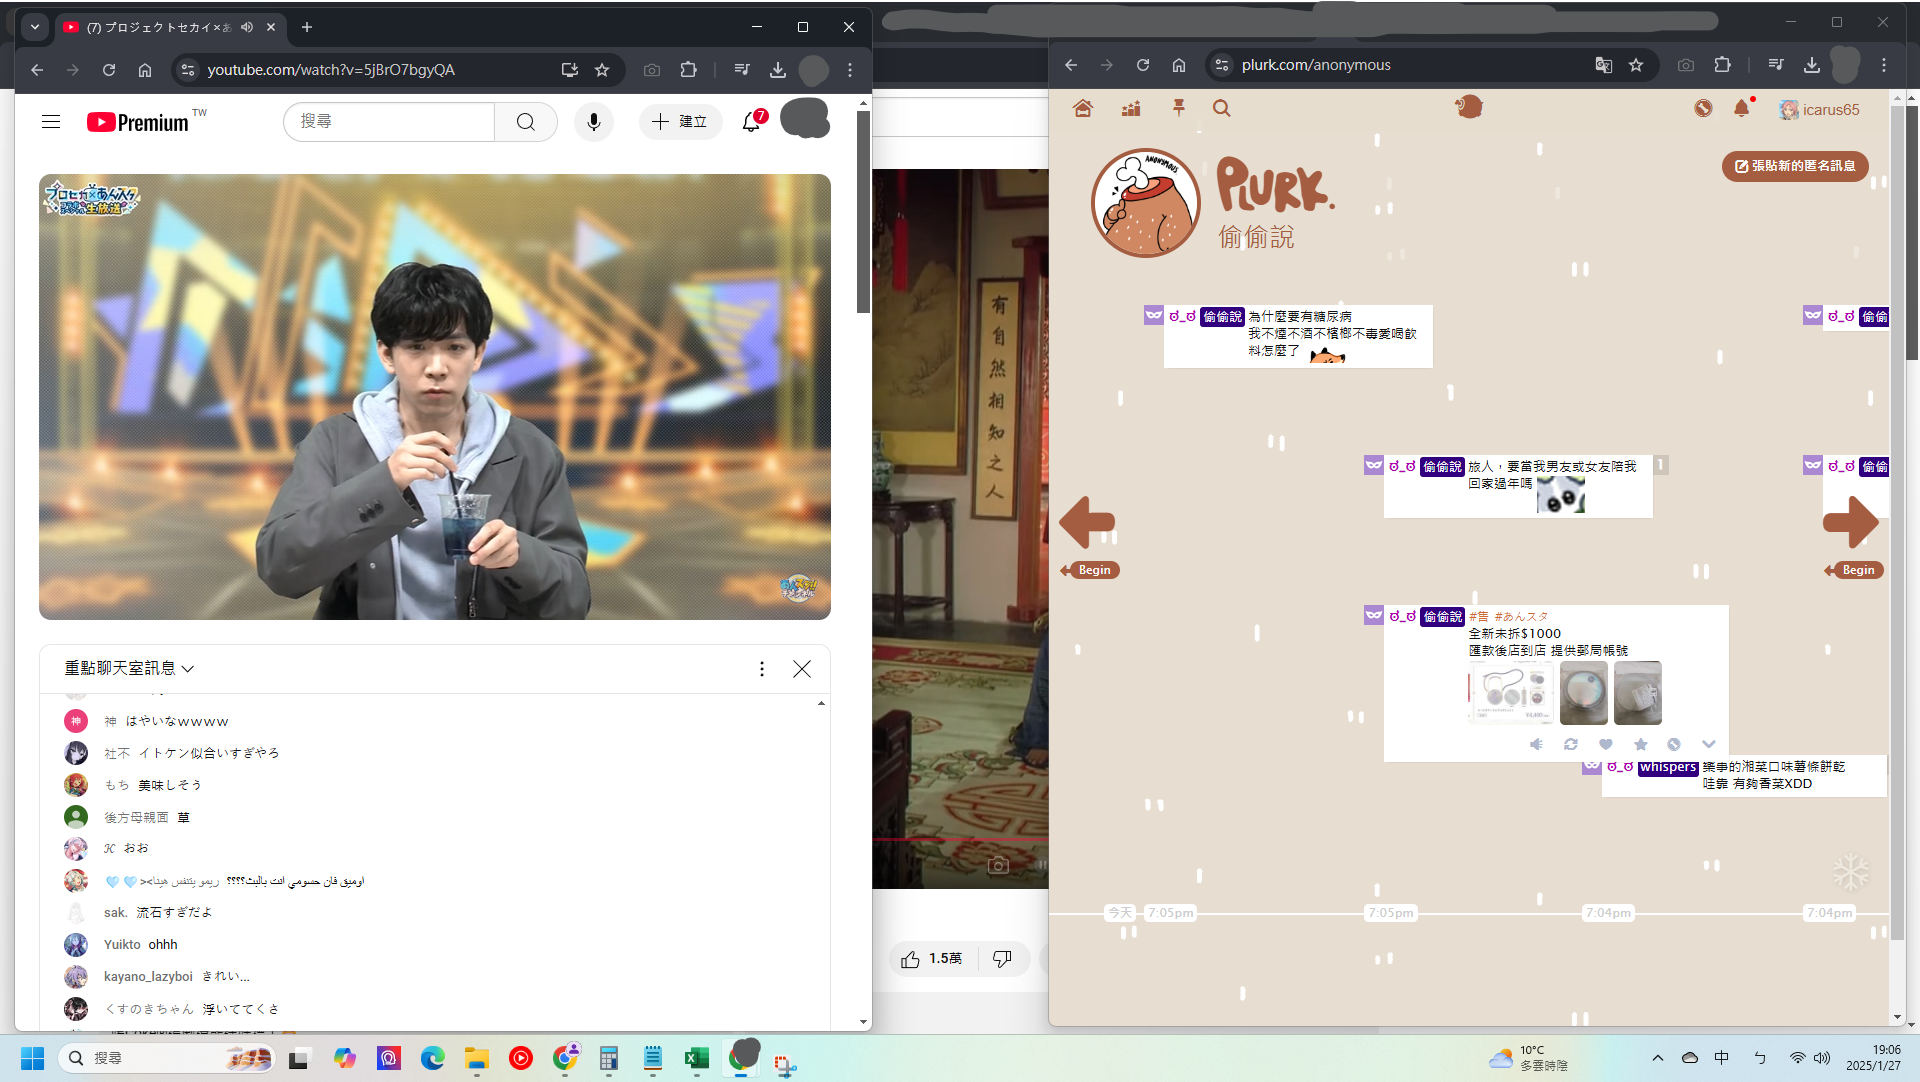
Task: Open YouTube hamburger guide menu
Action: [x=51, y=122]
